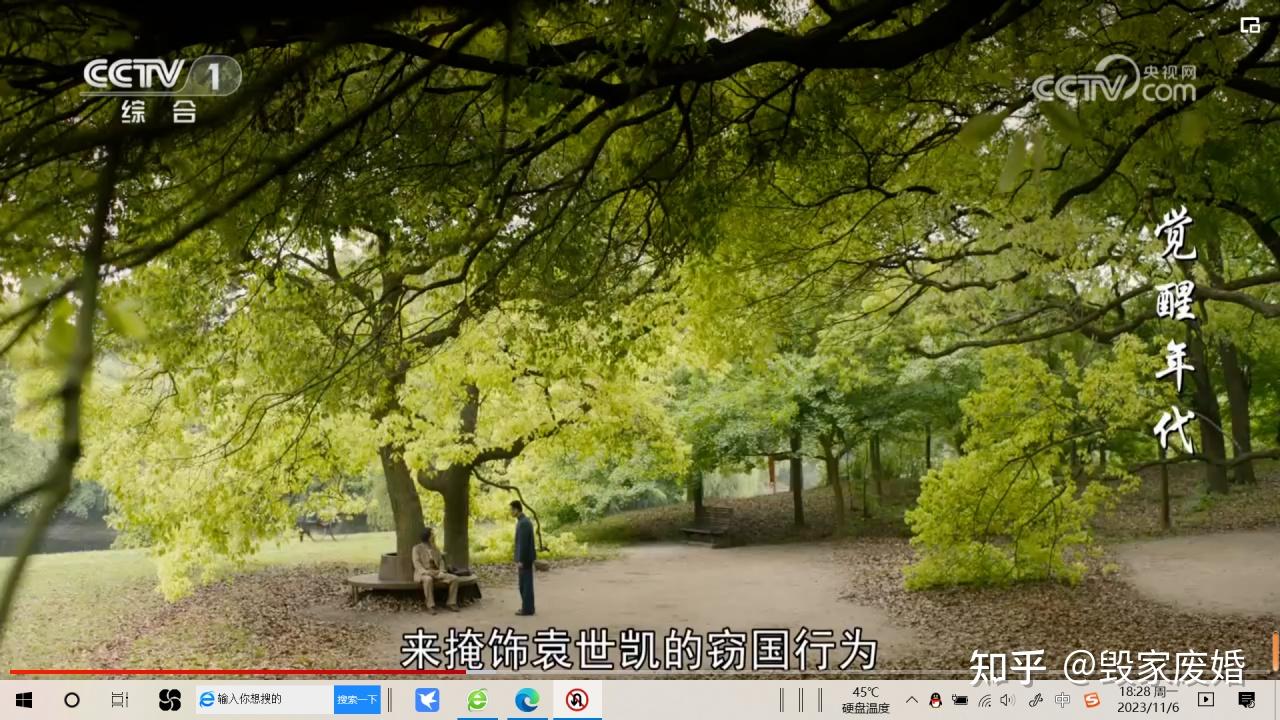Click the pen input tray icon

point(1035,700)
